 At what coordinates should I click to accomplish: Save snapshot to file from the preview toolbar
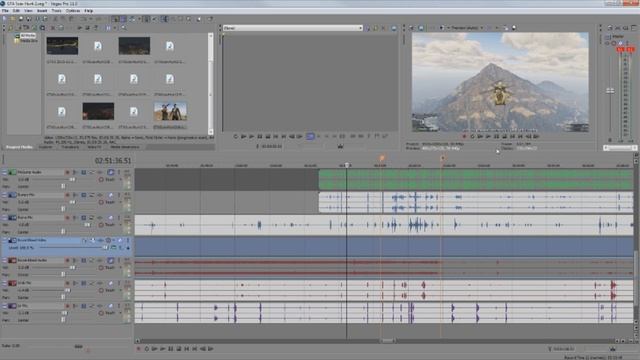click(x=514, y=28)
